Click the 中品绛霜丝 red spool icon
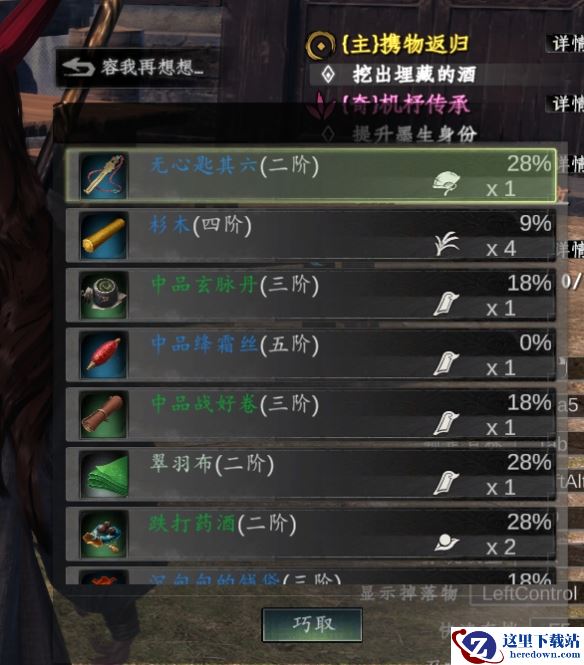 point(103,355)
